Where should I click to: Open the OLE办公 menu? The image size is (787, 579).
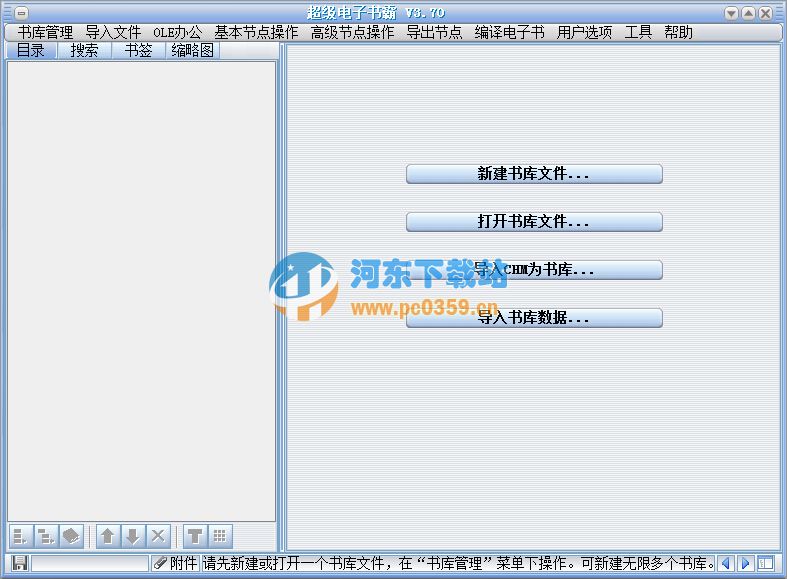click(x=177, y=33)
